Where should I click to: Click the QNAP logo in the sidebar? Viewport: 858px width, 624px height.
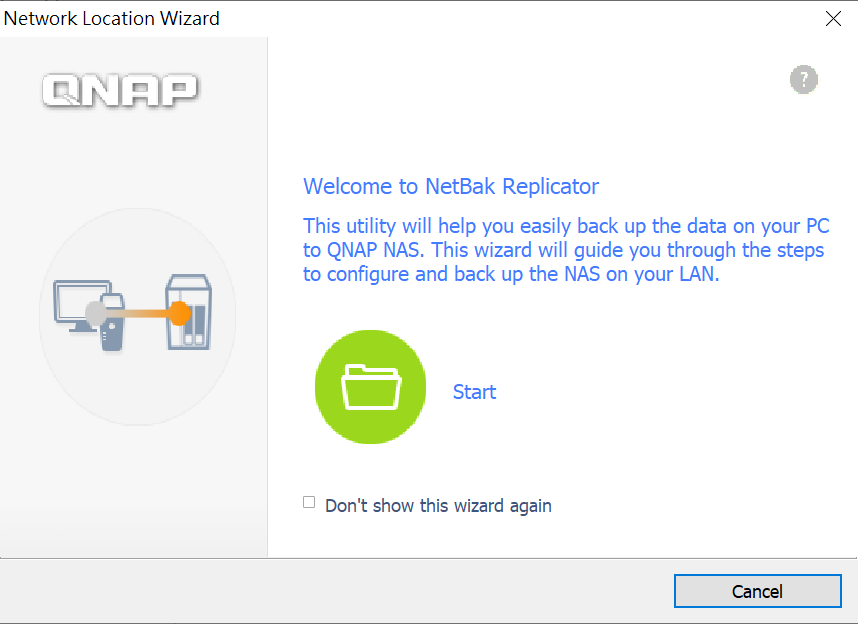point(120,90)
